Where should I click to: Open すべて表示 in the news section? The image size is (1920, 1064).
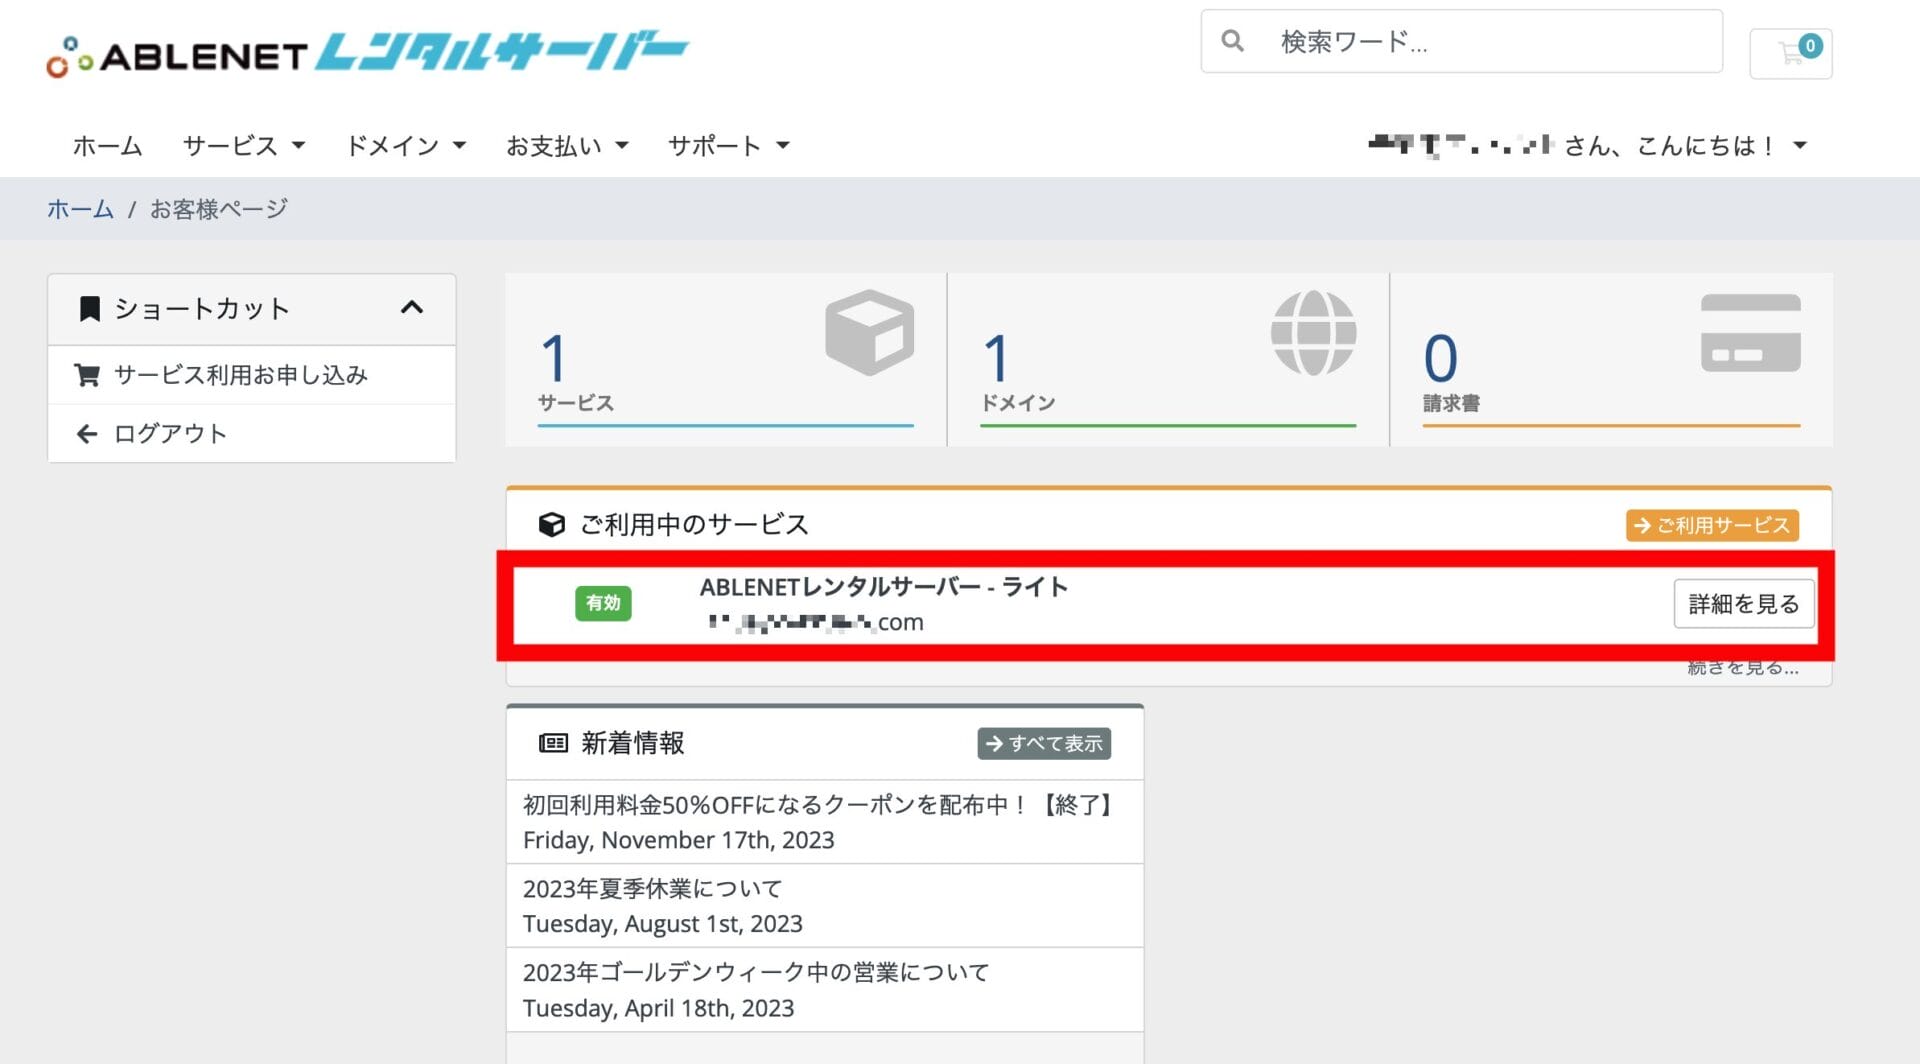(1043, 743)
